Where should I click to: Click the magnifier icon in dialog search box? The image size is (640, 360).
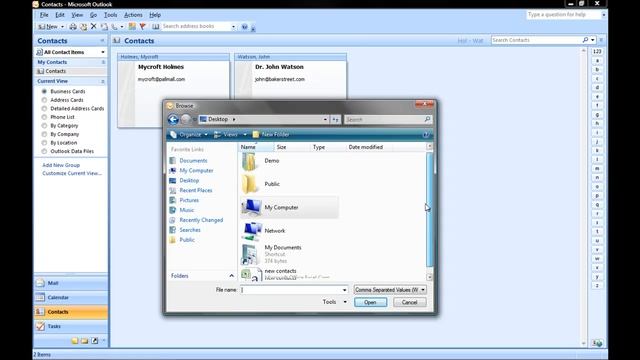click(427, 119)
